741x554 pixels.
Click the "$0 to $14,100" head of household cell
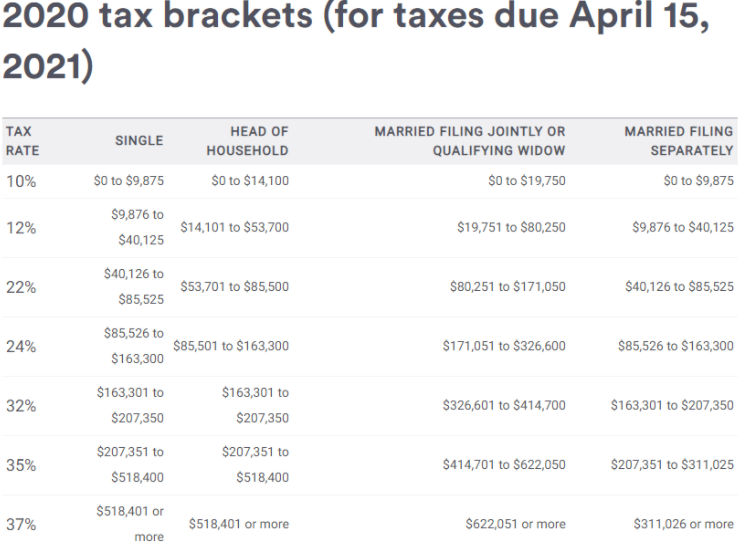(250, 181)
